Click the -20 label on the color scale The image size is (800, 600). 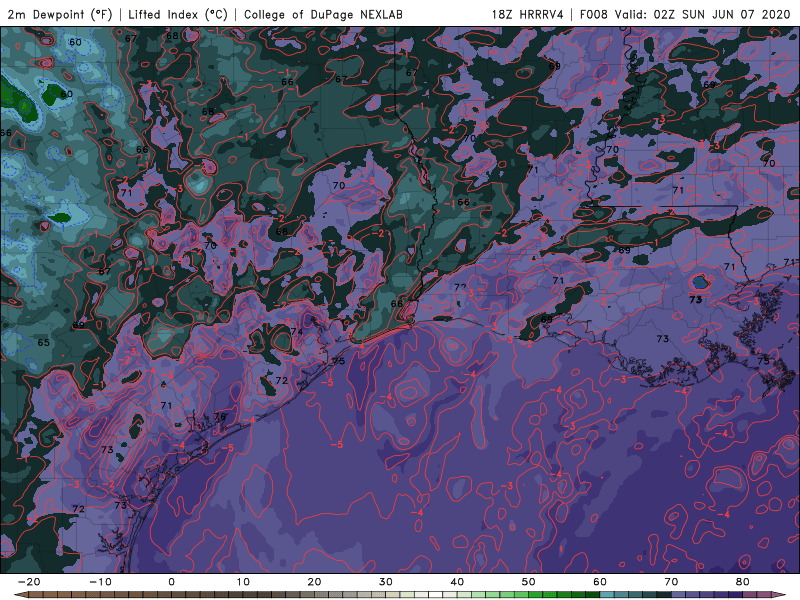tap(29, 582)
